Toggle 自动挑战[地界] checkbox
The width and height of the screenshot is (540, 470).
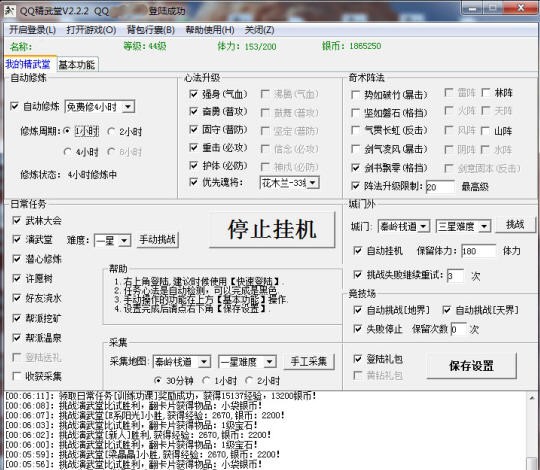coord(357,310)
